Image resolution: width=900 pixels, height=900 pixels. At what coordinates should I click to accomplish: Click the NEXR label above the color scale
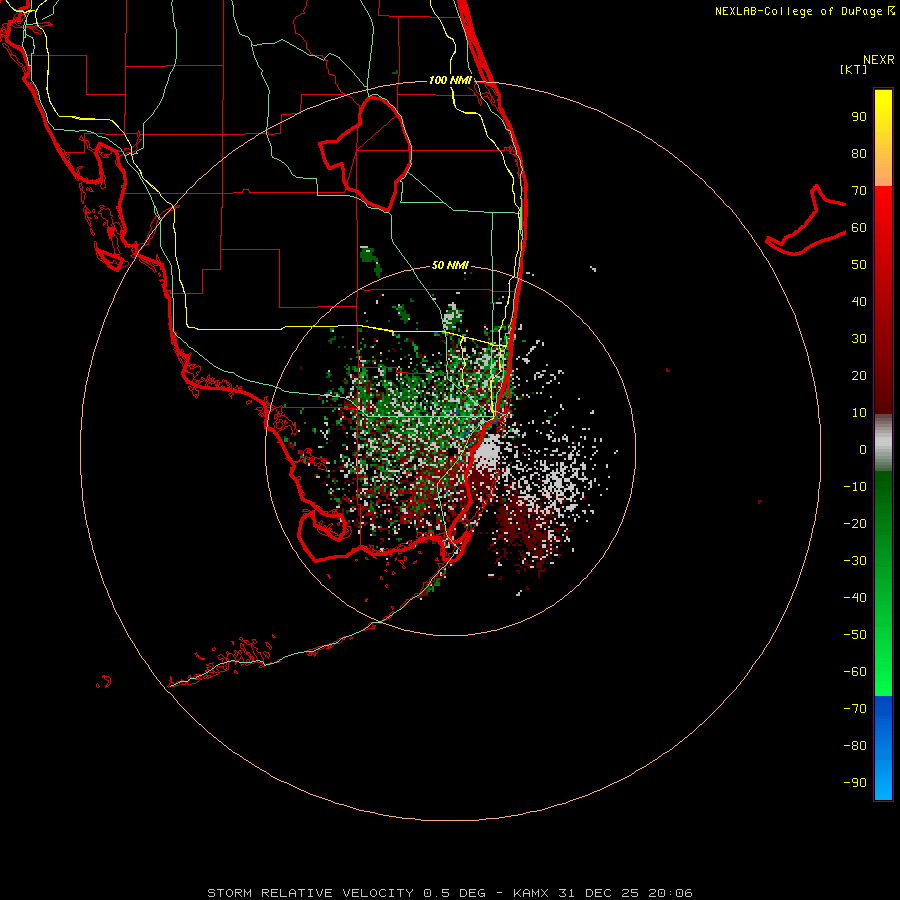tap(879, 60)
